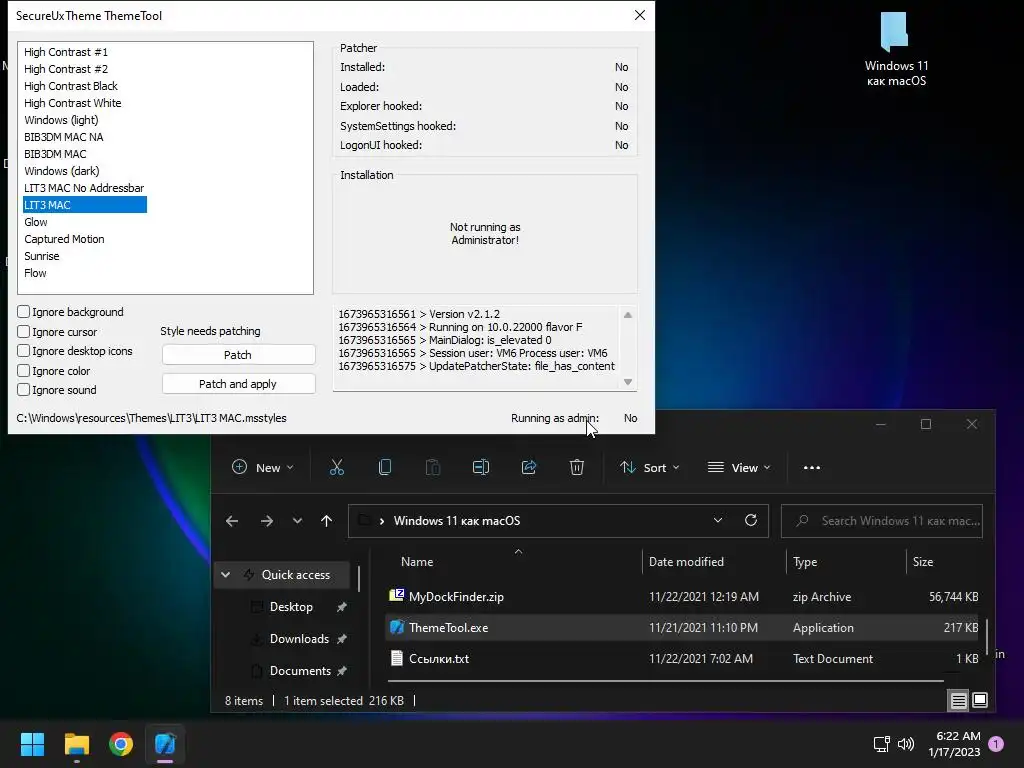Switch to details view icon in status bar
The width and height of the screenshot is (1024, 768).
(x=959, y=701)
